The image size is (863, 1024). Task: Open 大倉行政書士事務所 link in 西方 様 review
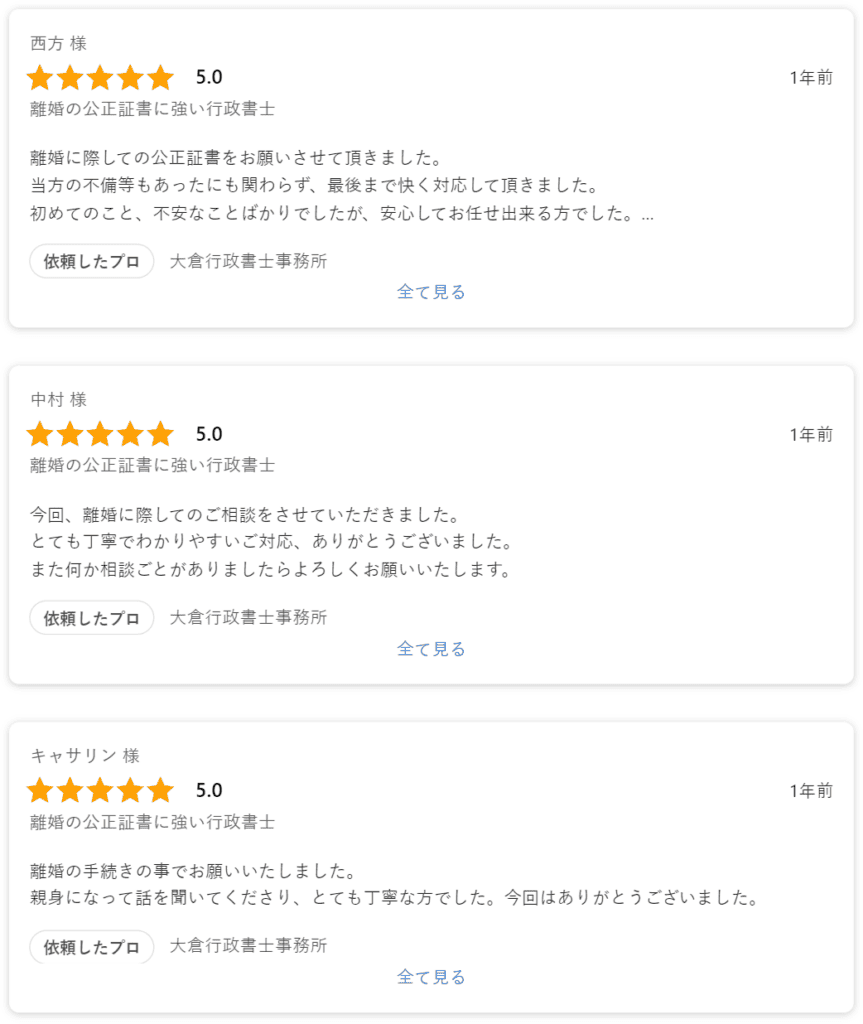pyautogui.click(x=248, y=261)
